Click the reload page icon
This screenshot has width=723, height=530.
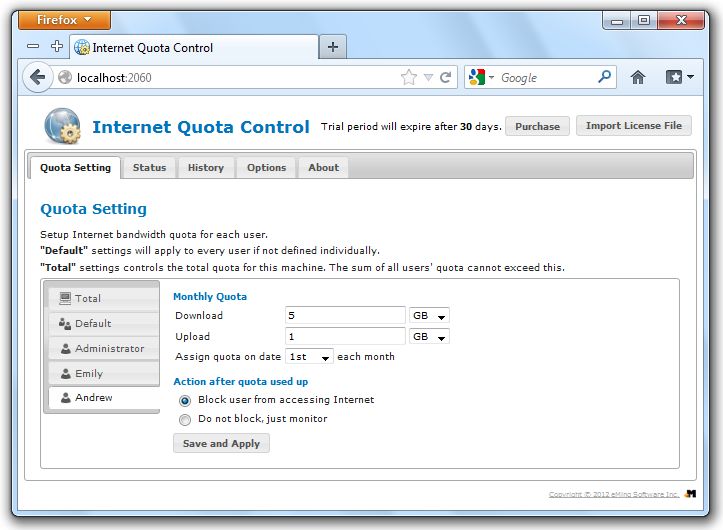(x=445, y=77)
